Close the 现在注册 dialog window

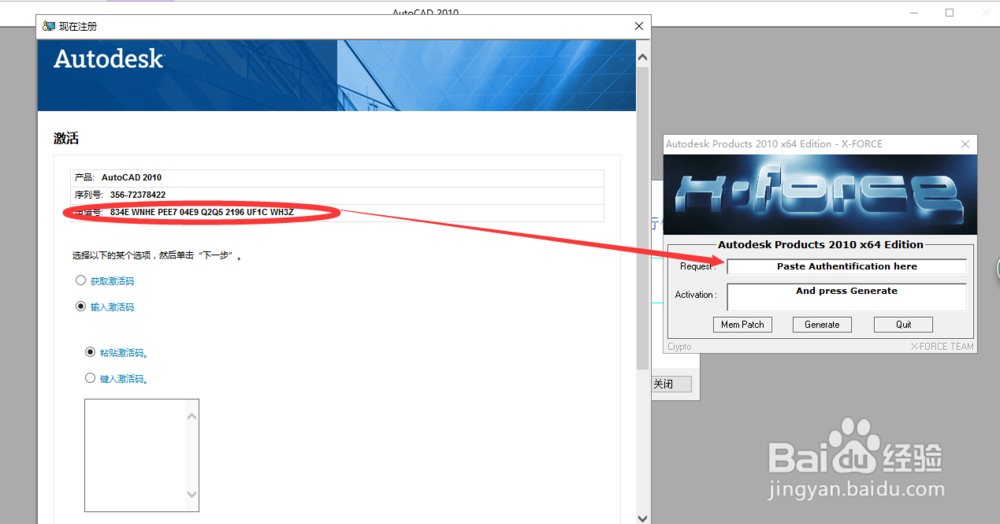(x=639, y=26)
